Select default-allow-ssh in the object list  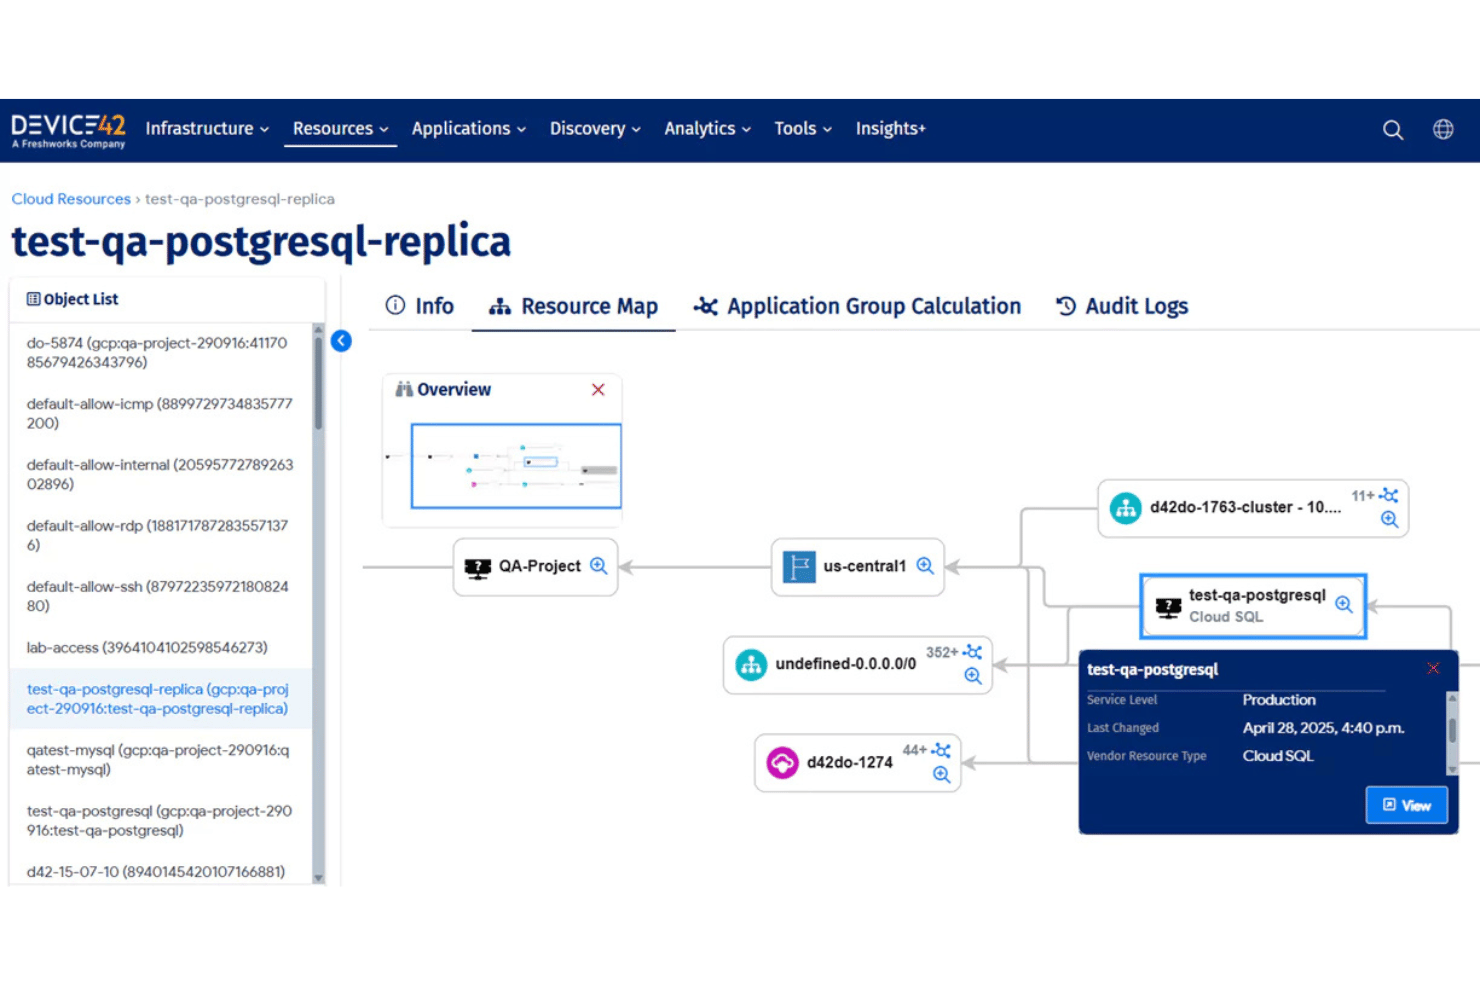pyautogui.click(x=161, y=596)
